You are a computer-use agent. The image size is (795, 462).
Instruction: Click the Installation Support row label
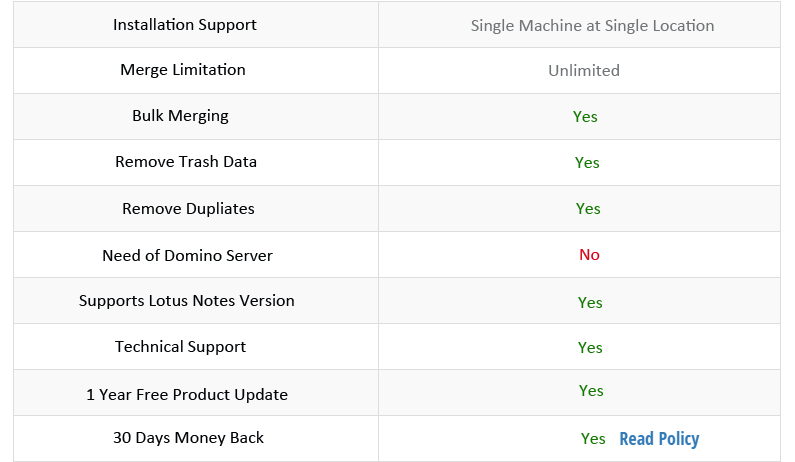(185, 25)
